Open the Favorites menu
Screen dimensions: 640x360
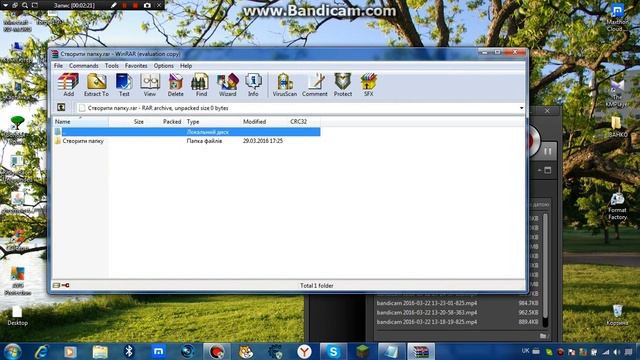point(136,65)
